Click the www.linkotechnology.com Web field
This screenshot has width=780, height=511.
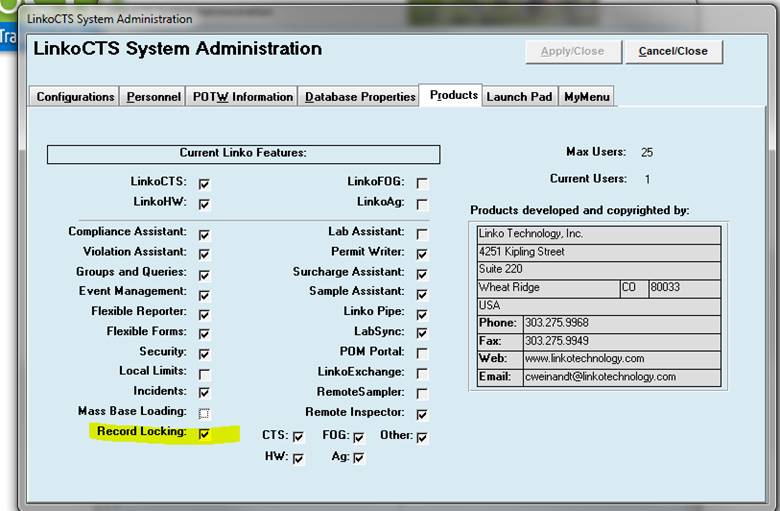point(621,359)
